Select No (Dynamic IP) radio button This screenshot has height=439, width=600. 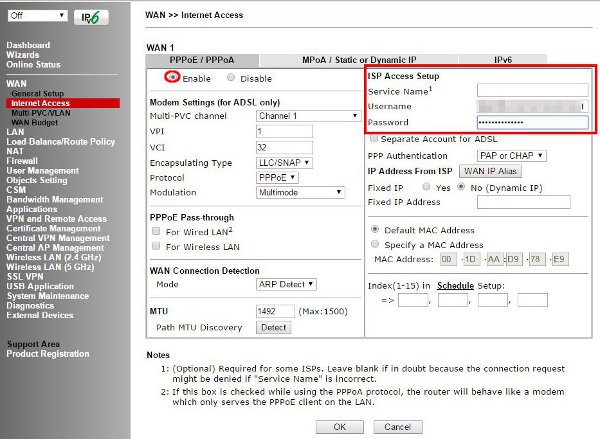pos(461,187)
